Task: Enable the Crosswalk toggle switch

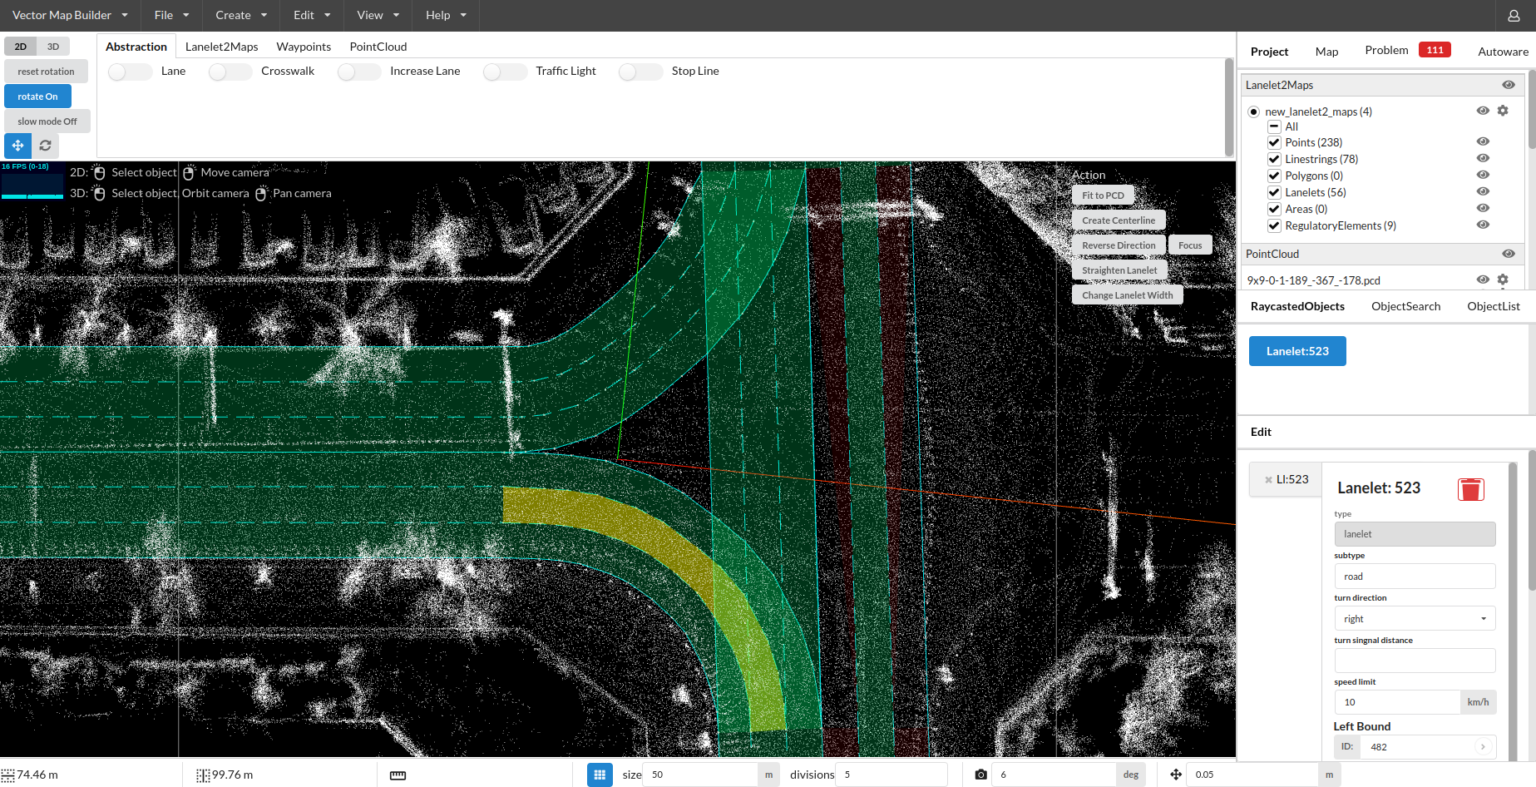Action: point(230,72)
